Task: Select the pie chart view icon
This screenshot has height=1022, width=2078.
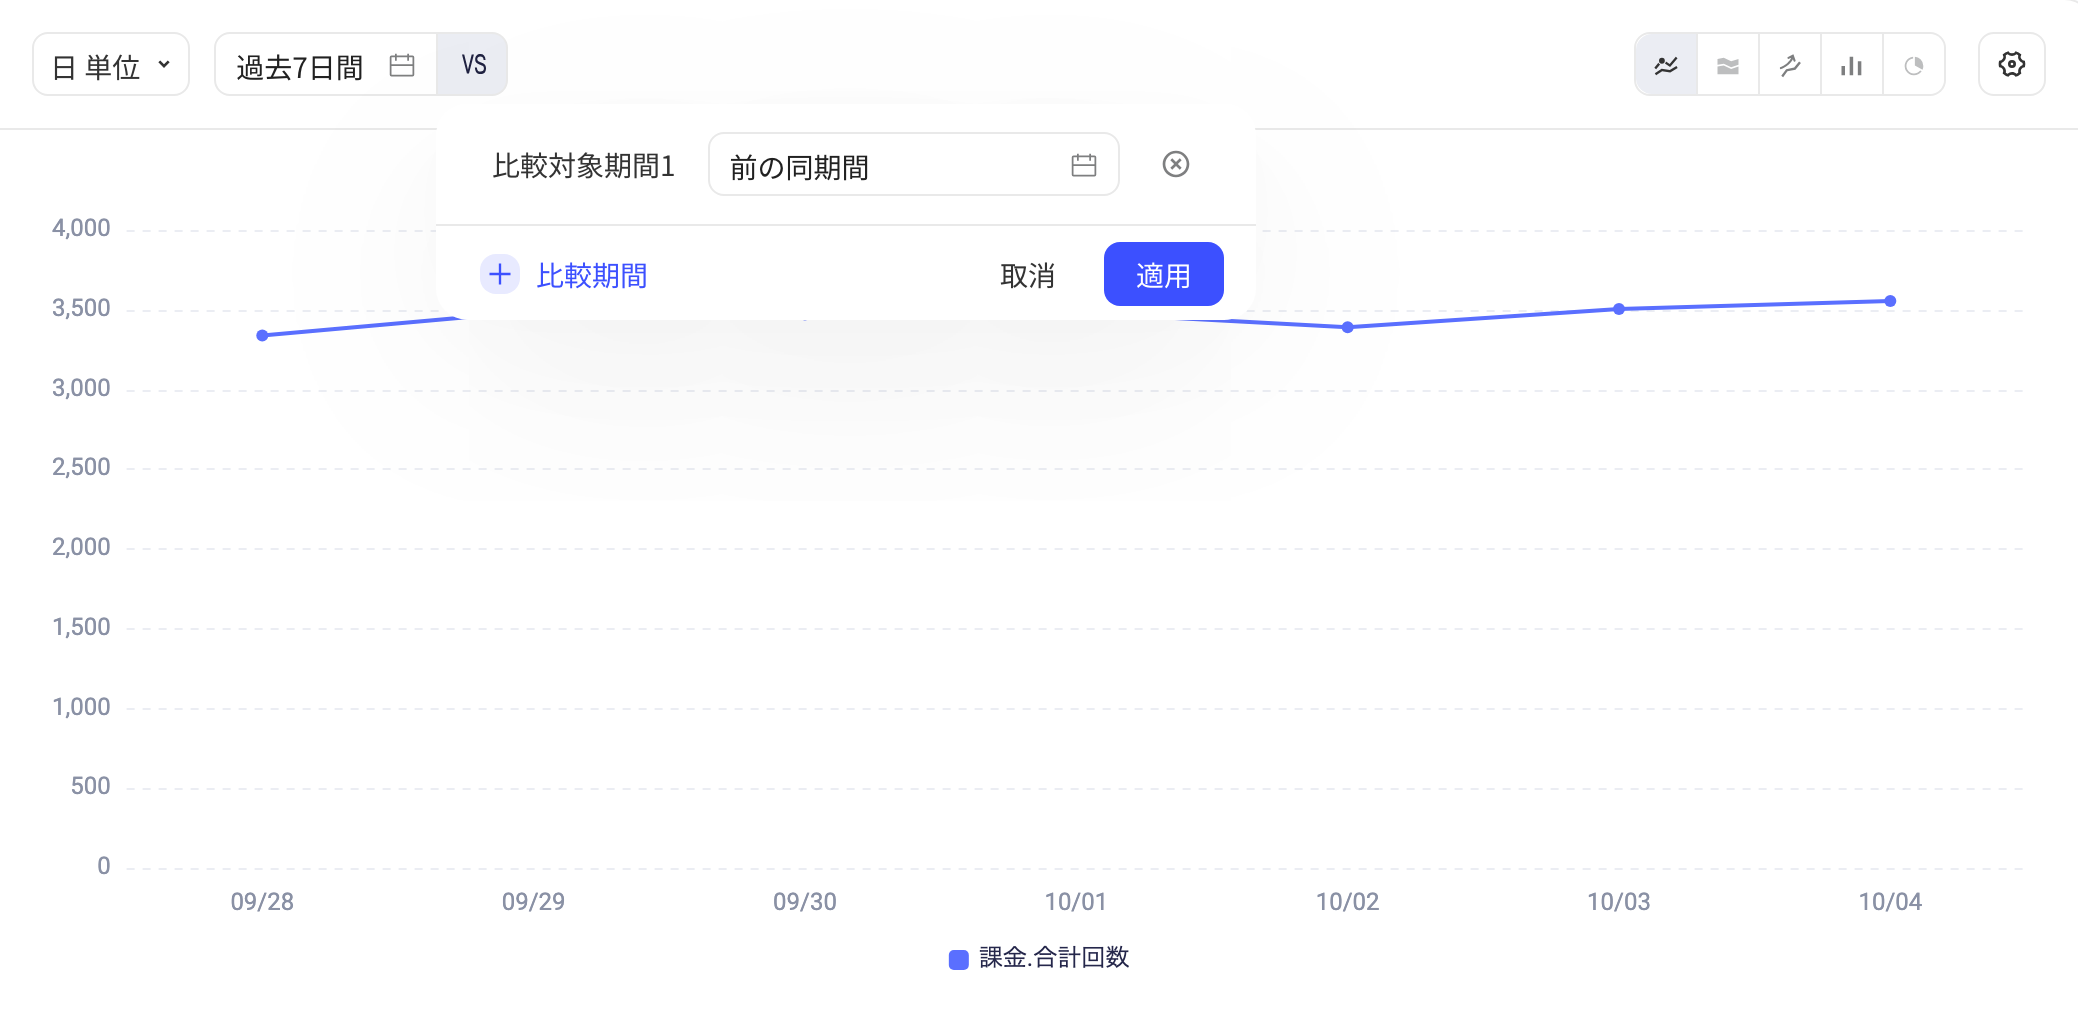Action: coord(1914,65)
